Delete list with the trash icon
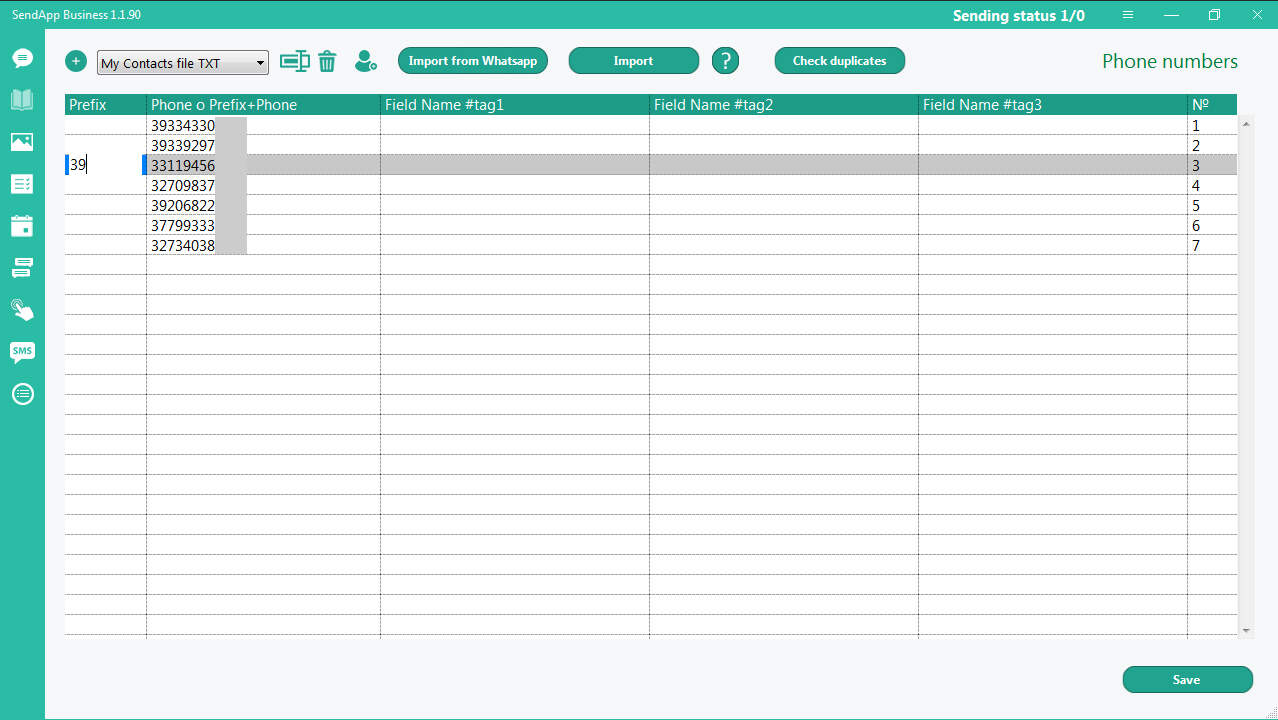The width and height of the screenshot is (1278, 720). click(327, 62)
